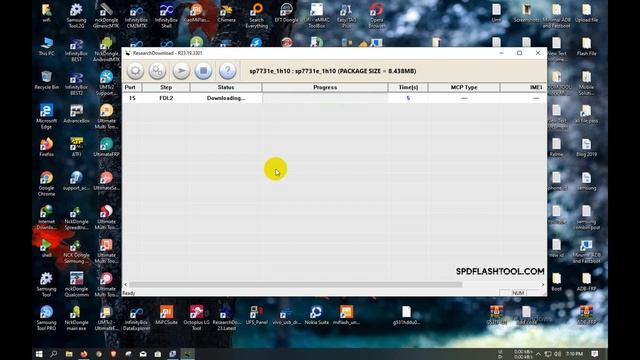Image resolution: width=640 pixels, height=360 pixels.
Task: Open the Opera Browser desktop icon
Action: (x=376, y=16)
